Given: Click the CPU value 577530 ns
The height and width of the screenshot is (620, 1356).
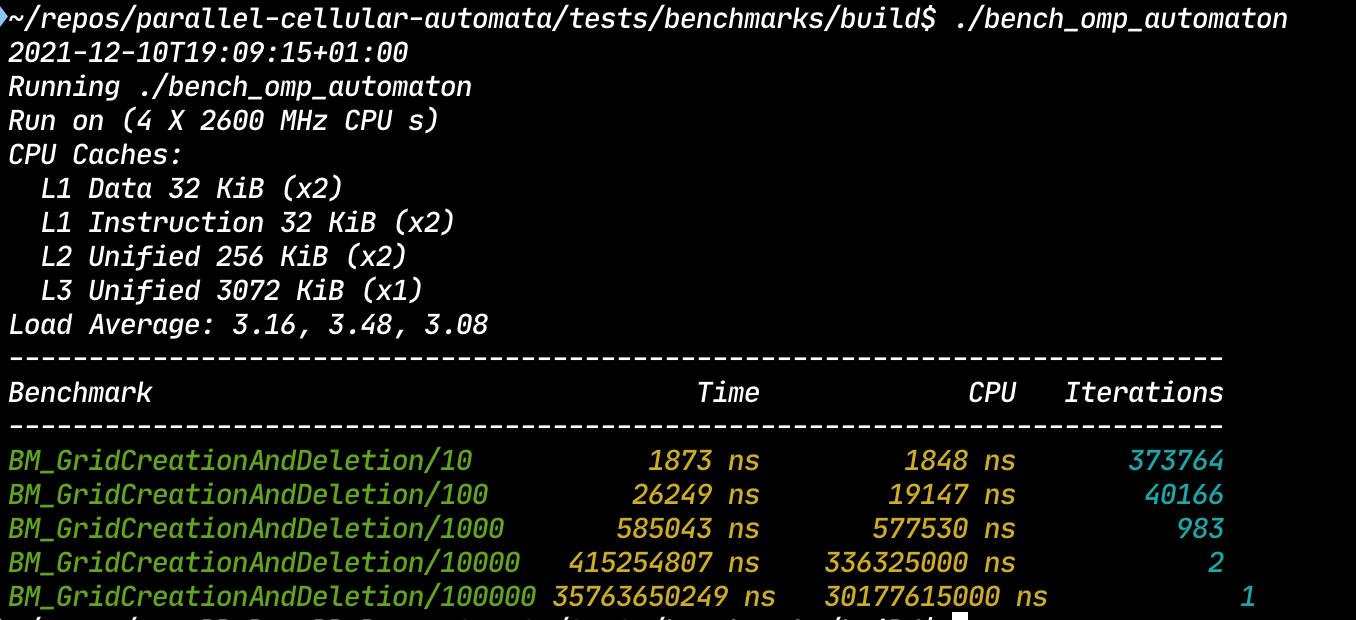Looking at the screenshot, I should [944, 529].
